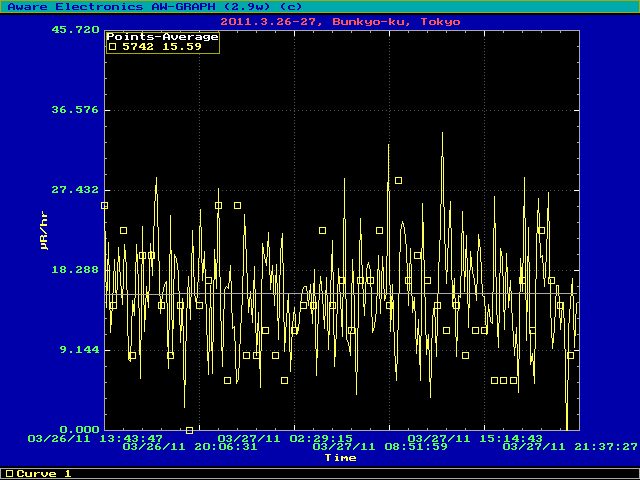
Task: Select the 03/27/11 02:29:15 time label
Action: (285, 438)
